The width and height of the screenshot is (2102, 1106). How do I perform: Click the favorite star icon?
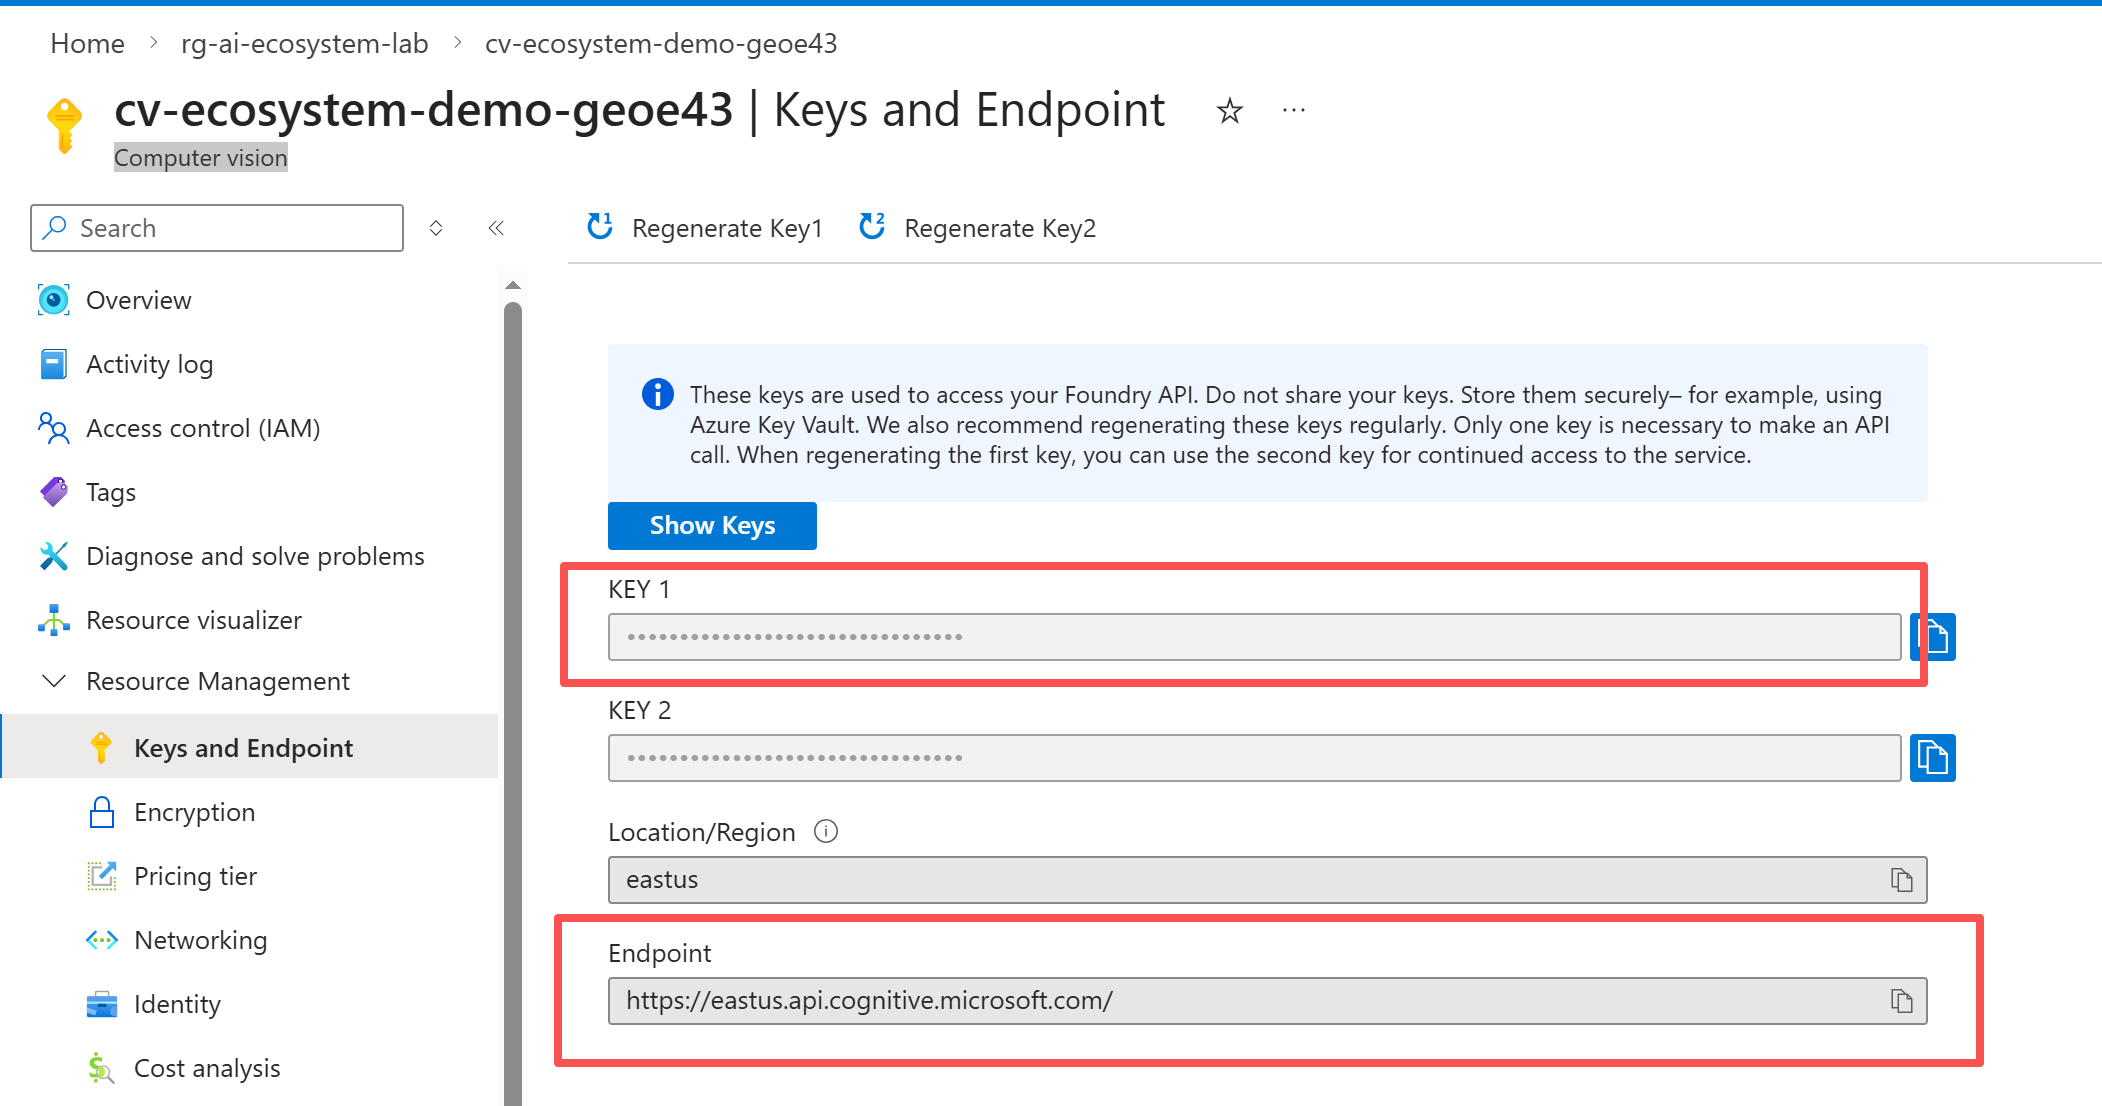point(1229,111)
